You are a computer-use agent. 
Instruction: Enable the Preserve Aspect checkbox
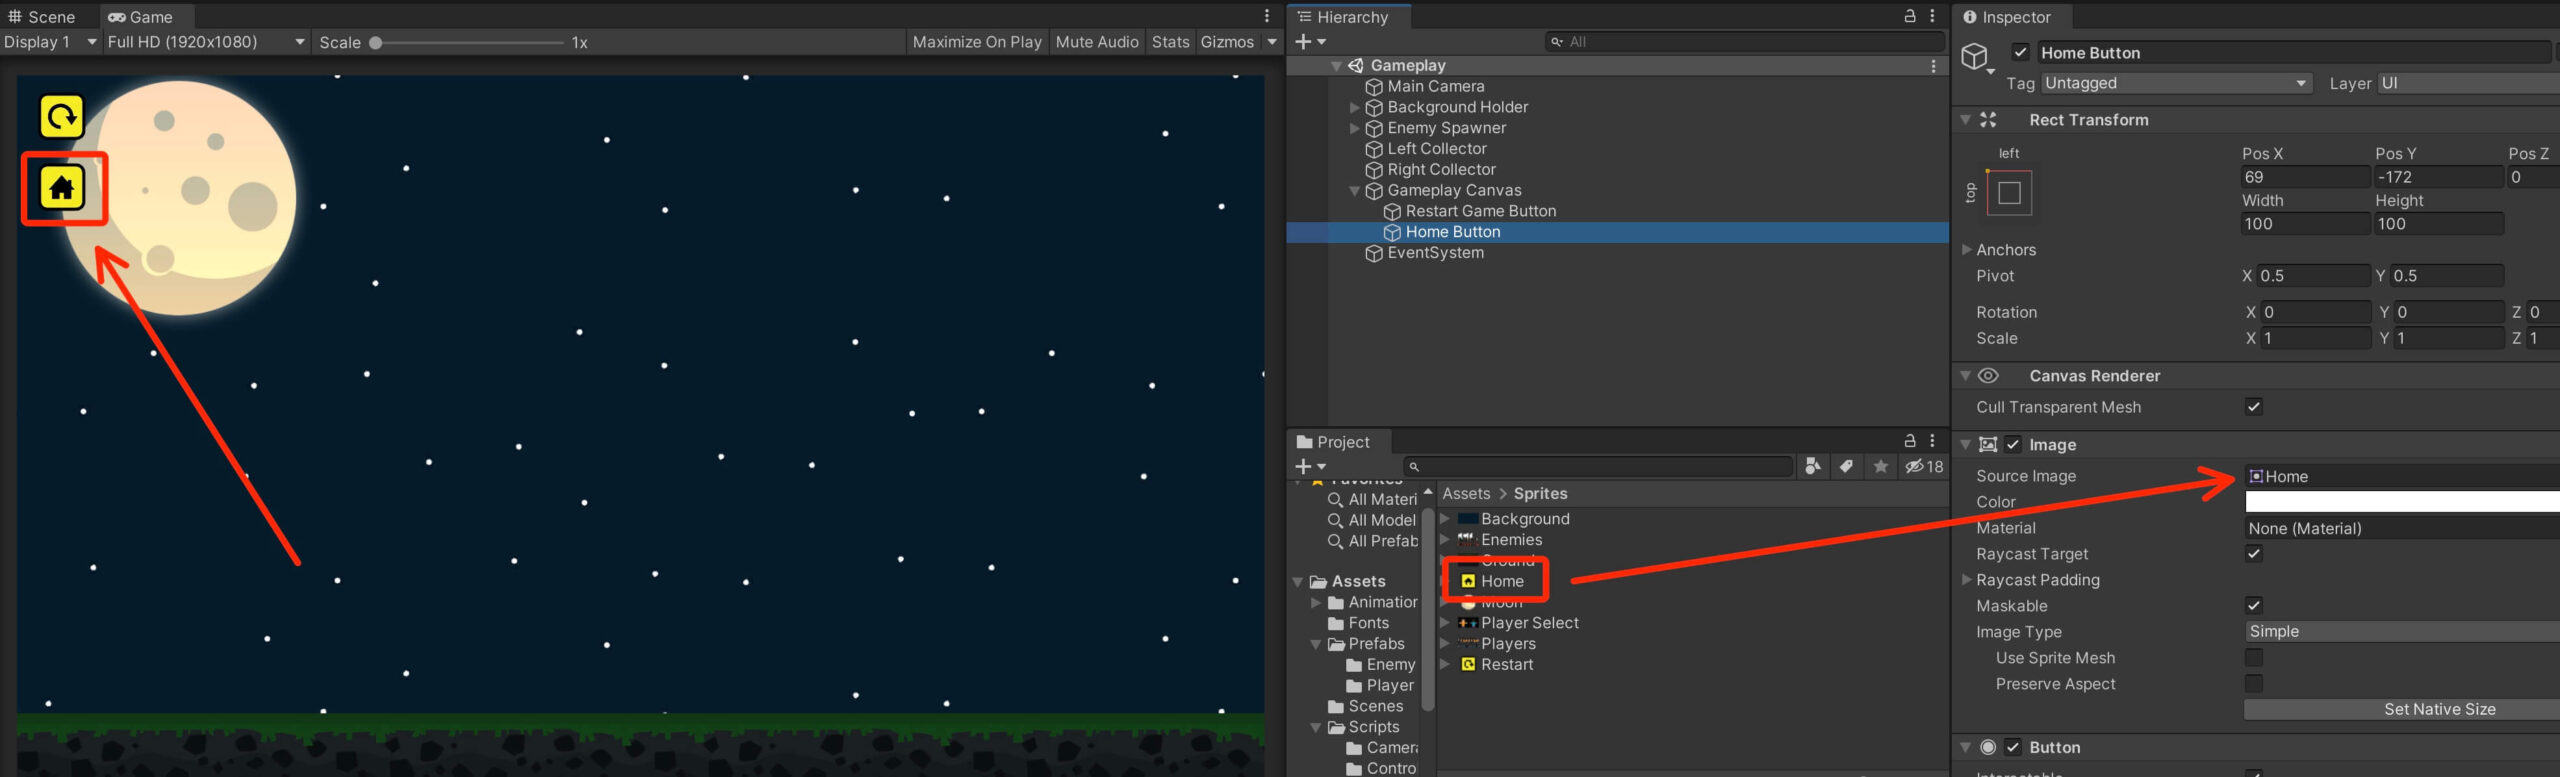pyautogui.click(x=2253, y=684)
